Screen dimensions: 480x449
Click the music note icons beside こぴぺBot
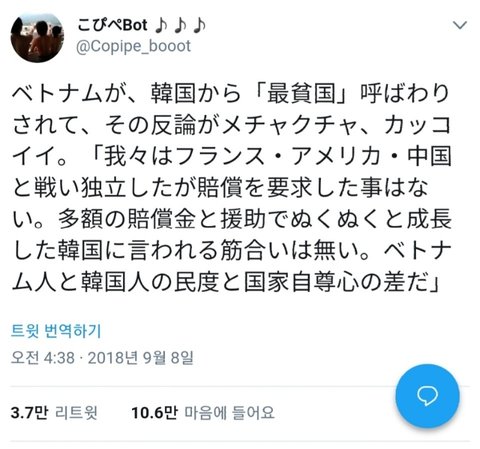tap(180, 26)
